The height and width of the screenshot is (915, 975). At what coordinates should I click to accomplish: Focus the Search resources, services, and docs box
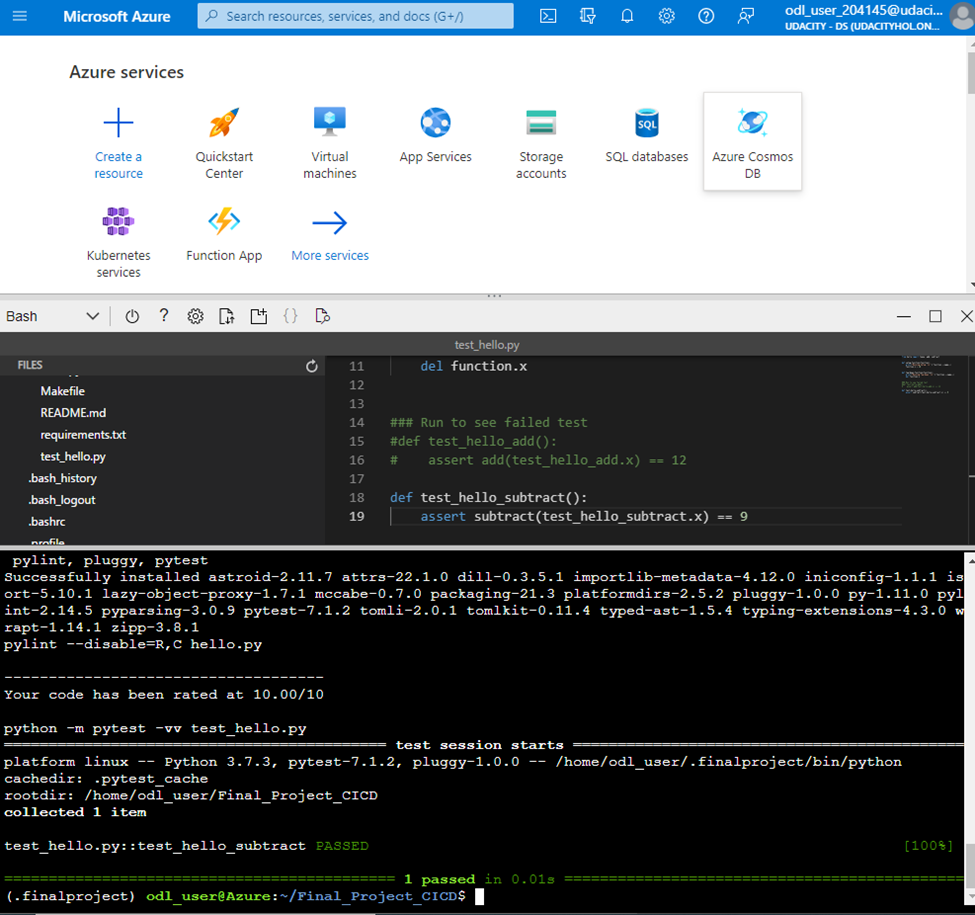355,16
